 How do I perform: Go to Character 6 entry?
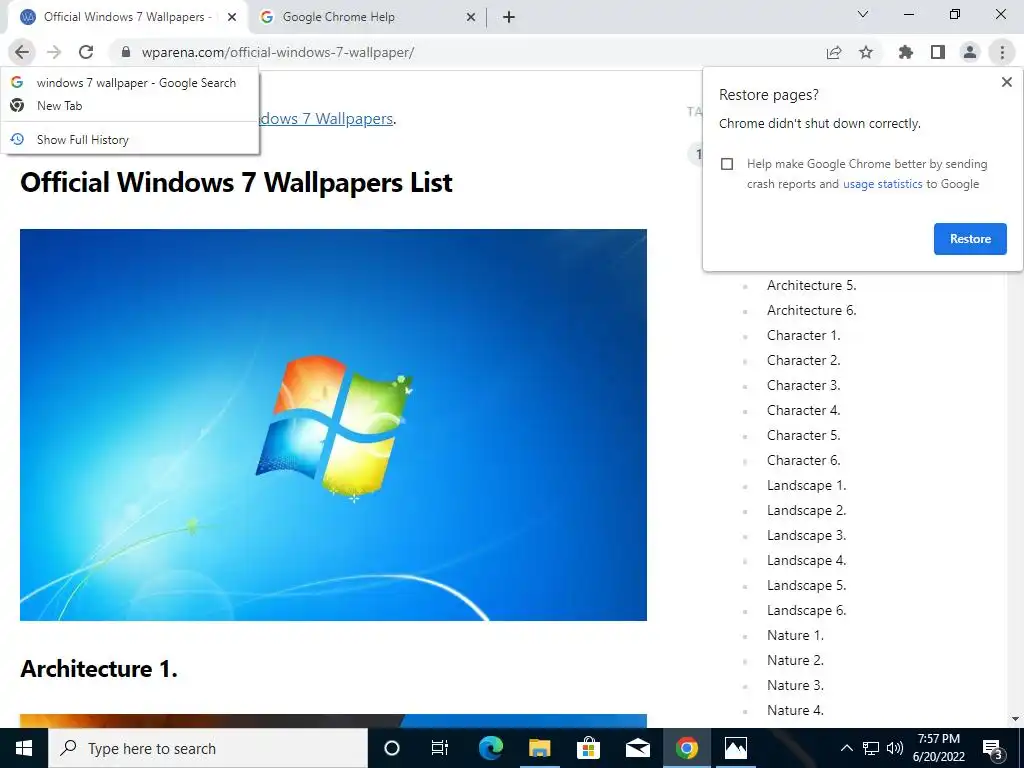click(803, 460)
